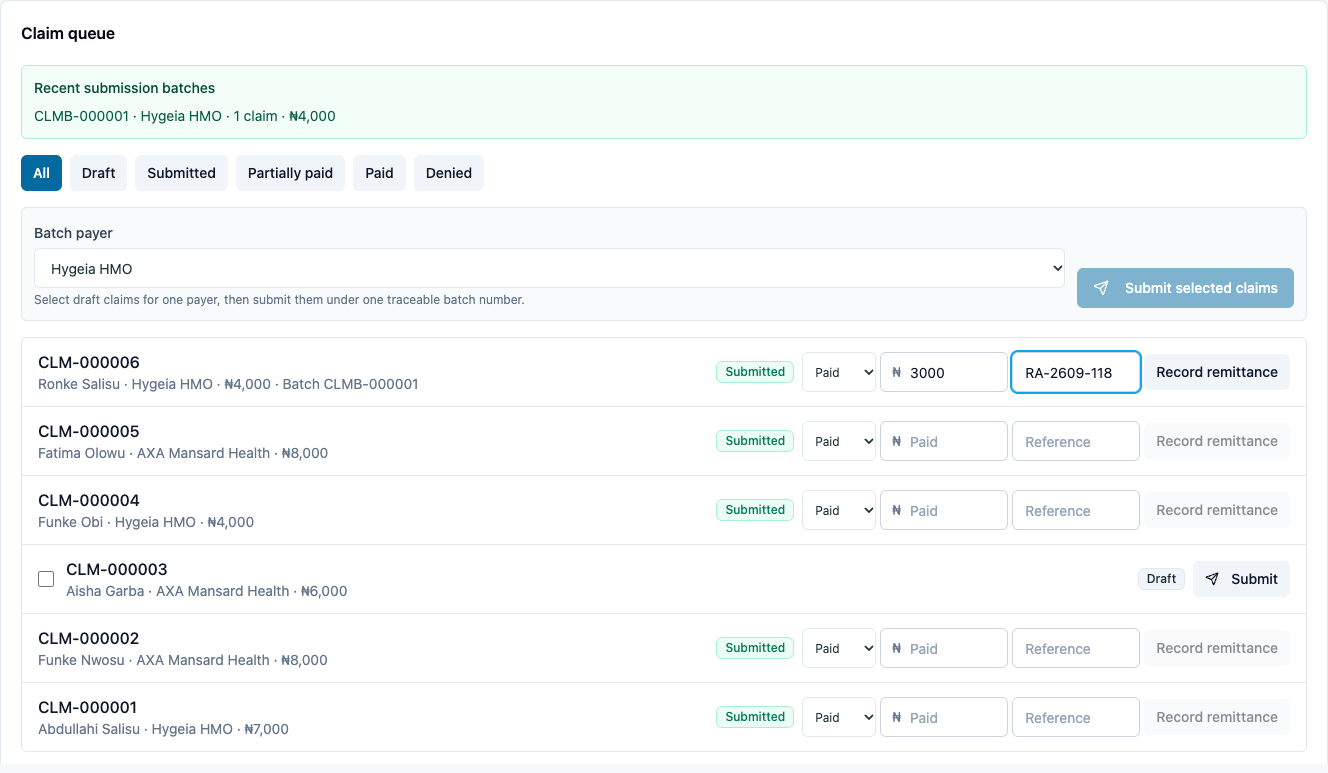Record remittance for CLM-000001
The image size is (1328, 773).
[1217, 717]
